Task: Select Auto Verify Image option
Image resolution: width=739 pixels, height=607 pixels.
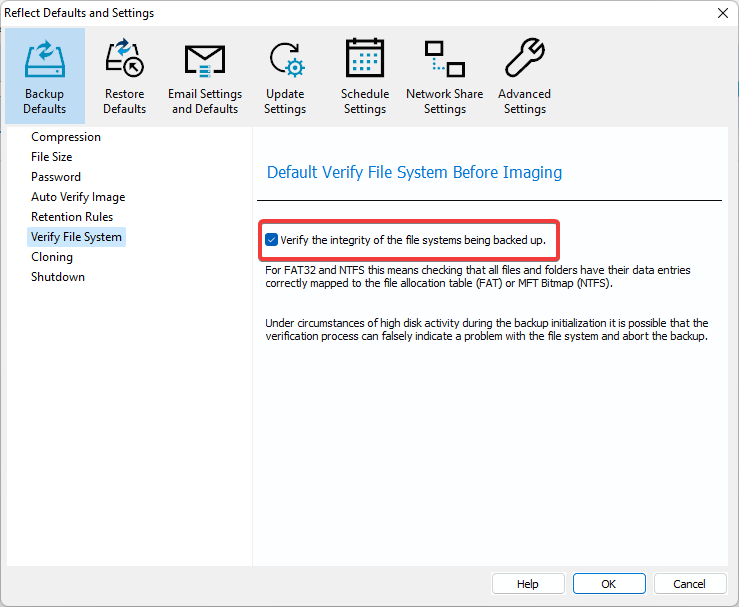Action: (78, 197)
